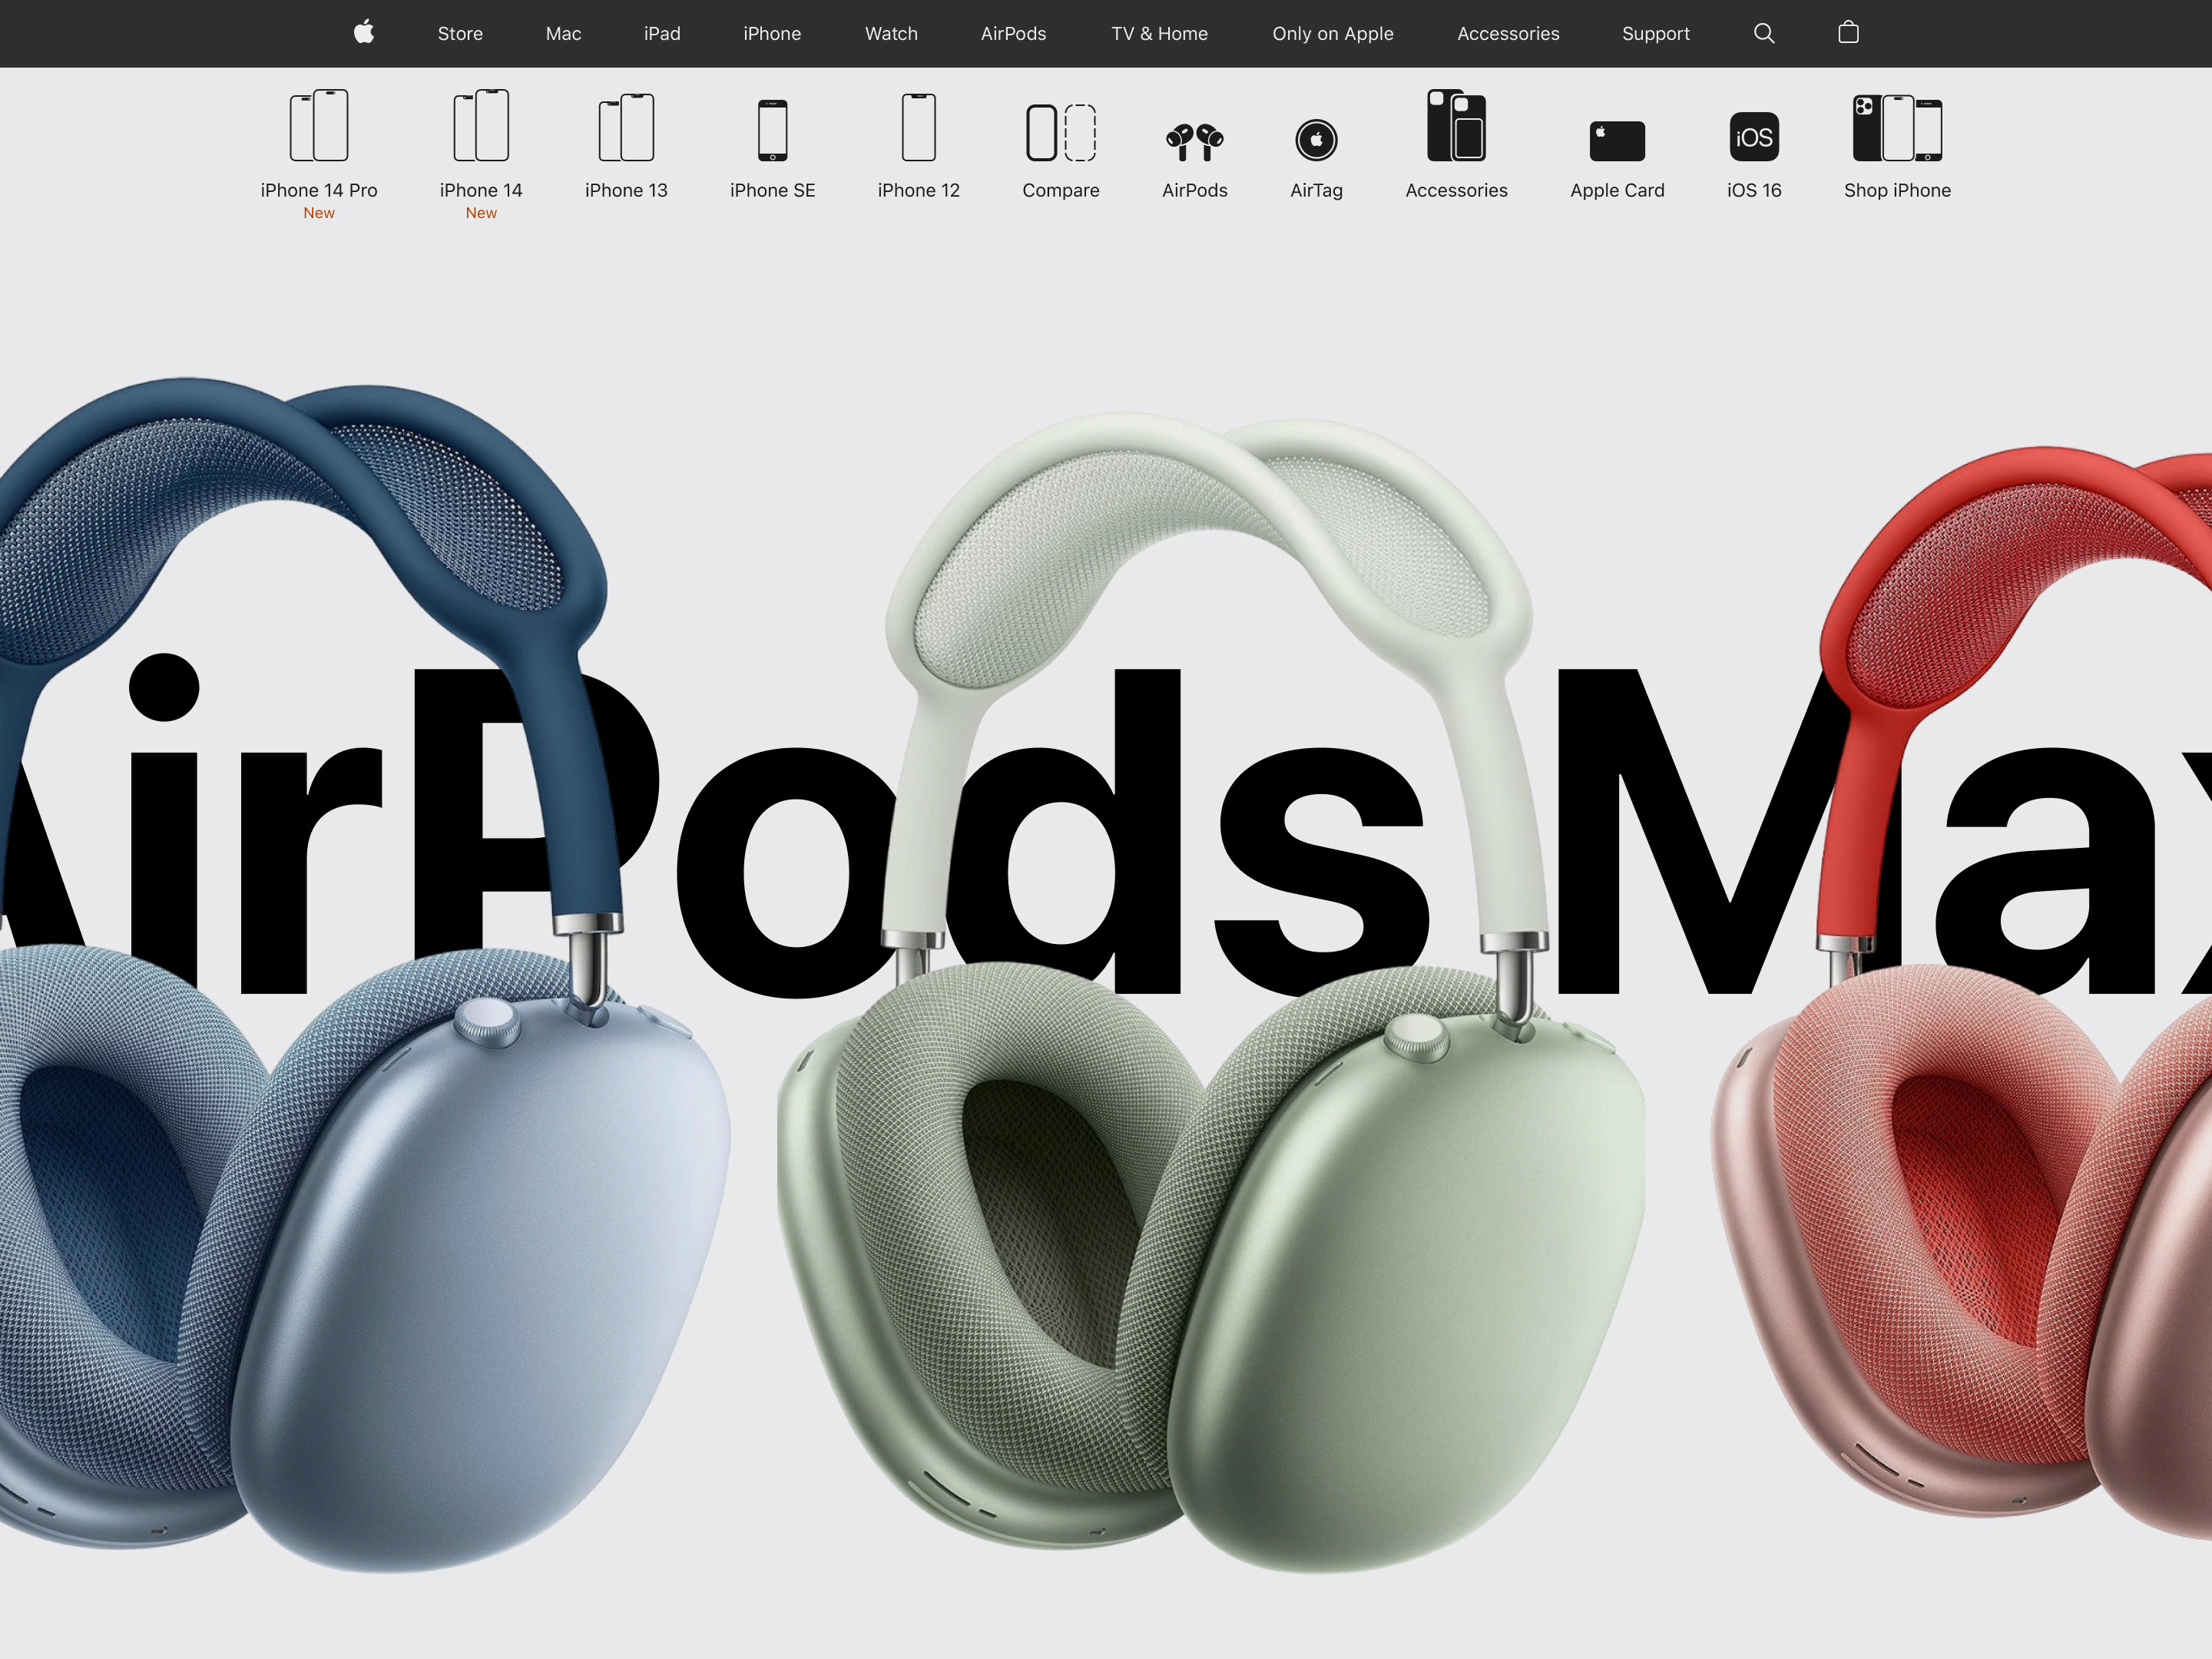Open Watch in the top navigation

tap(891, 33)
